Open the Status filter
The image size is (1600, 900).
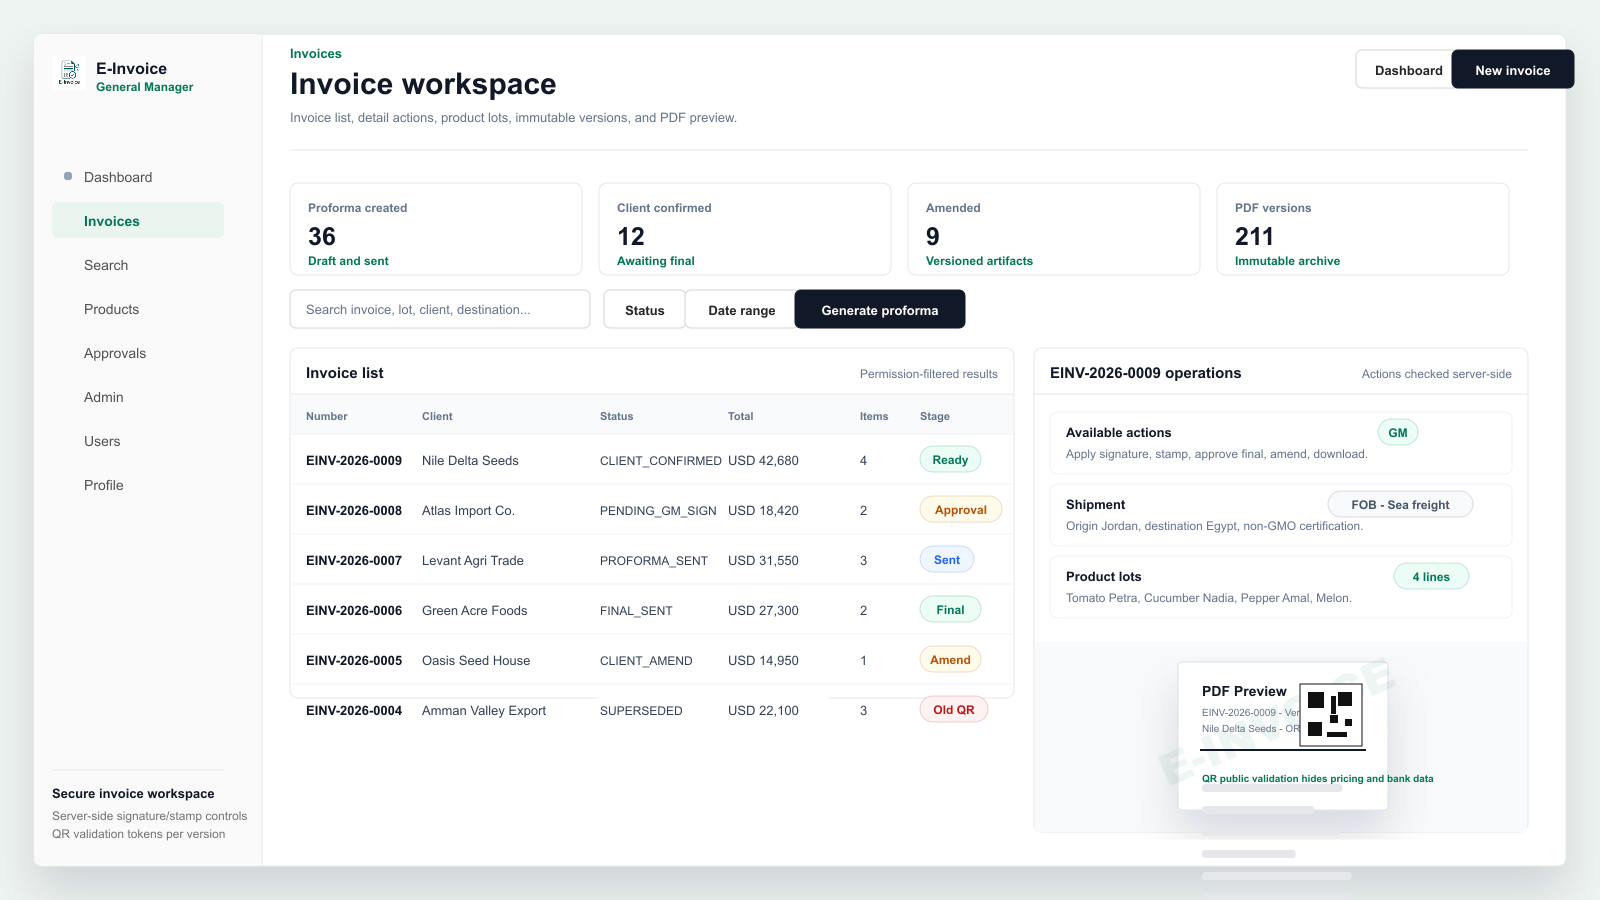click(x=645, y=310)
